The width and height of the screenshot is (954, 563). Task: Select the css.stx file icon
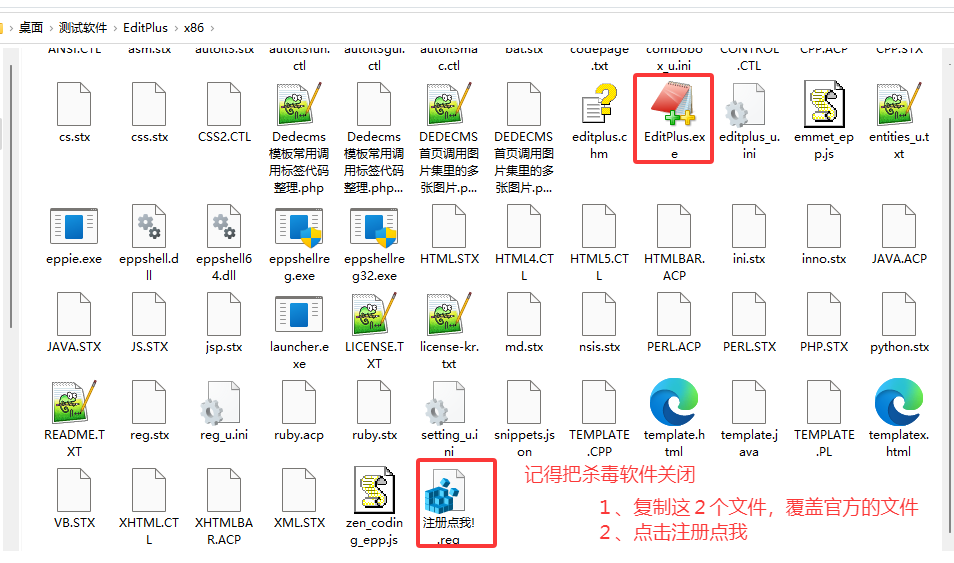tap(149, 105)
